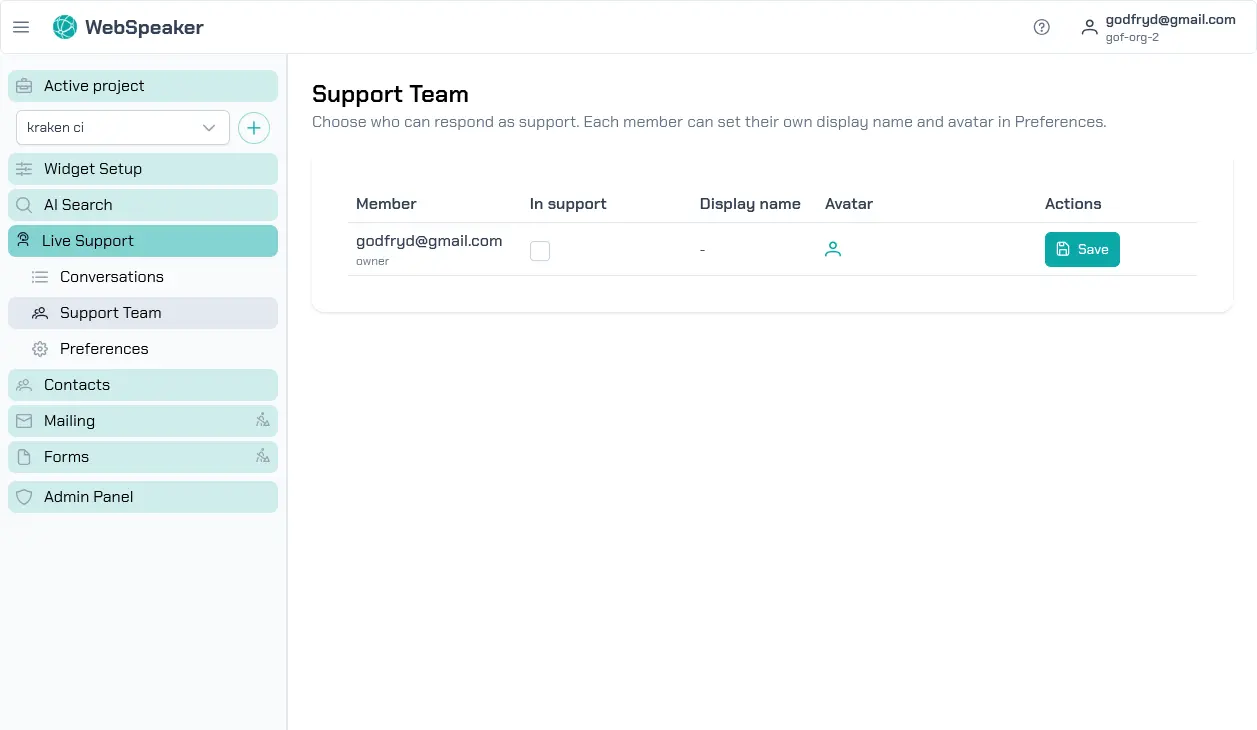Click the user account icon in the header

1089,27
